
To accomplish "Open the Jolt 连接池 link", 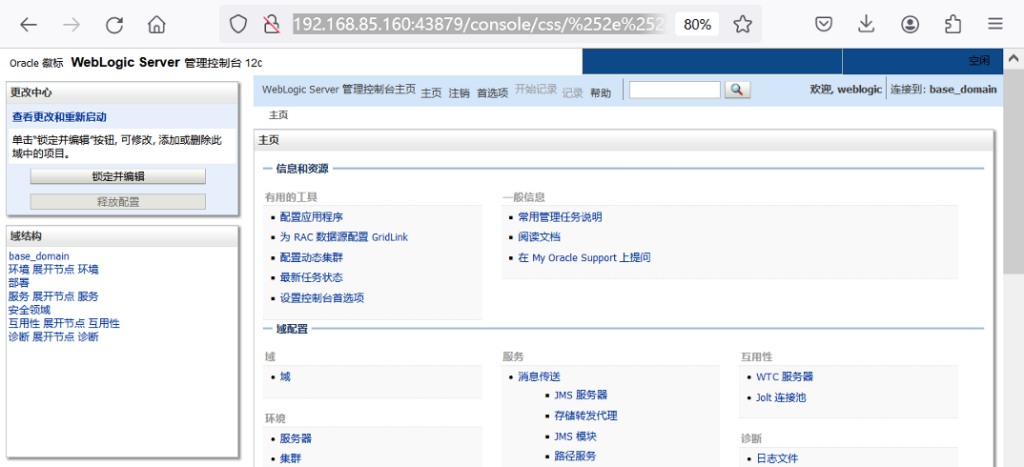I will pyautogui.click(x=780, y=397).
